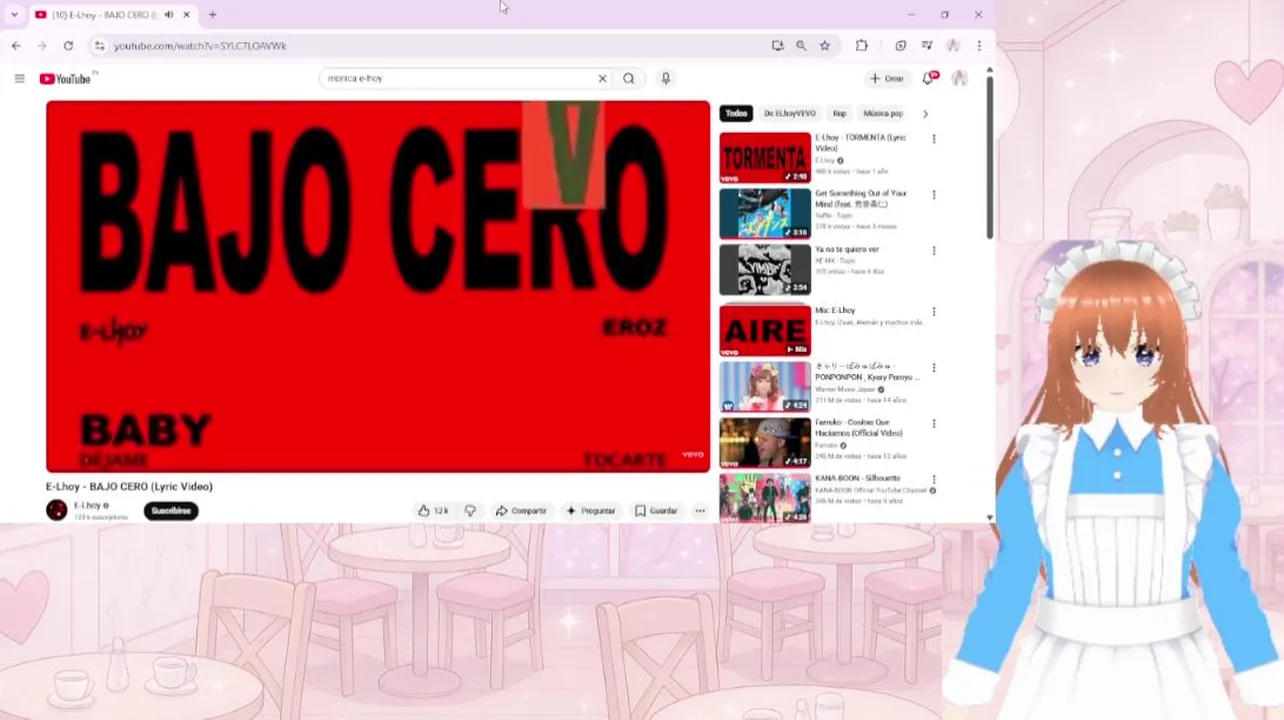Click the address bar URL
Screen dimensions: 1284x720
point(200,46)
